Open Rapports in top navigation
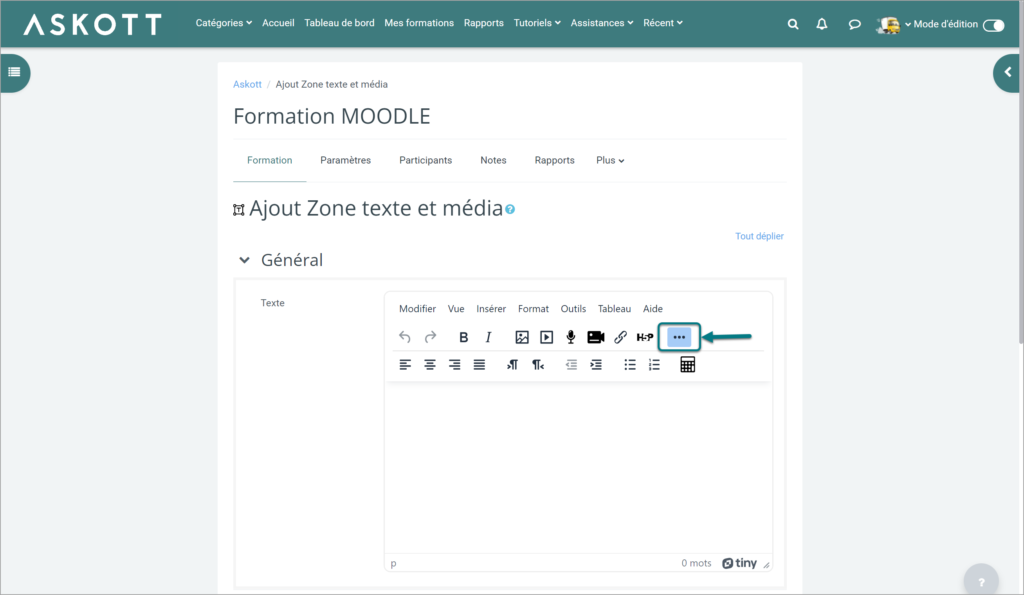1024x595 pixels. [484, 23]
